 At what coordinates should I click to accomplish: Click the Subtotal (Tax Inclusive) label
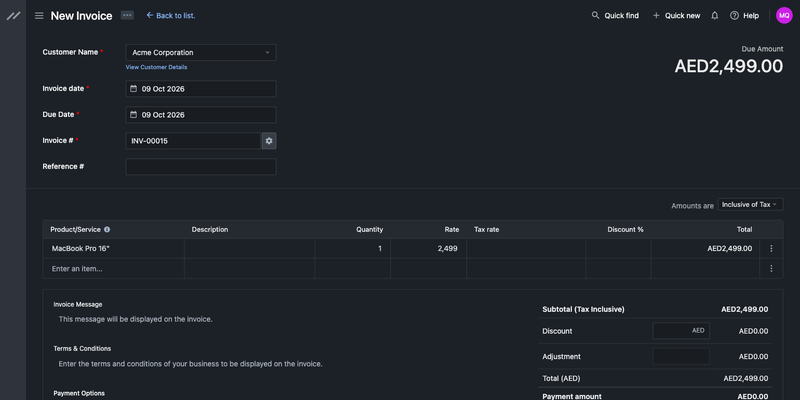click(x=583, y=309)
